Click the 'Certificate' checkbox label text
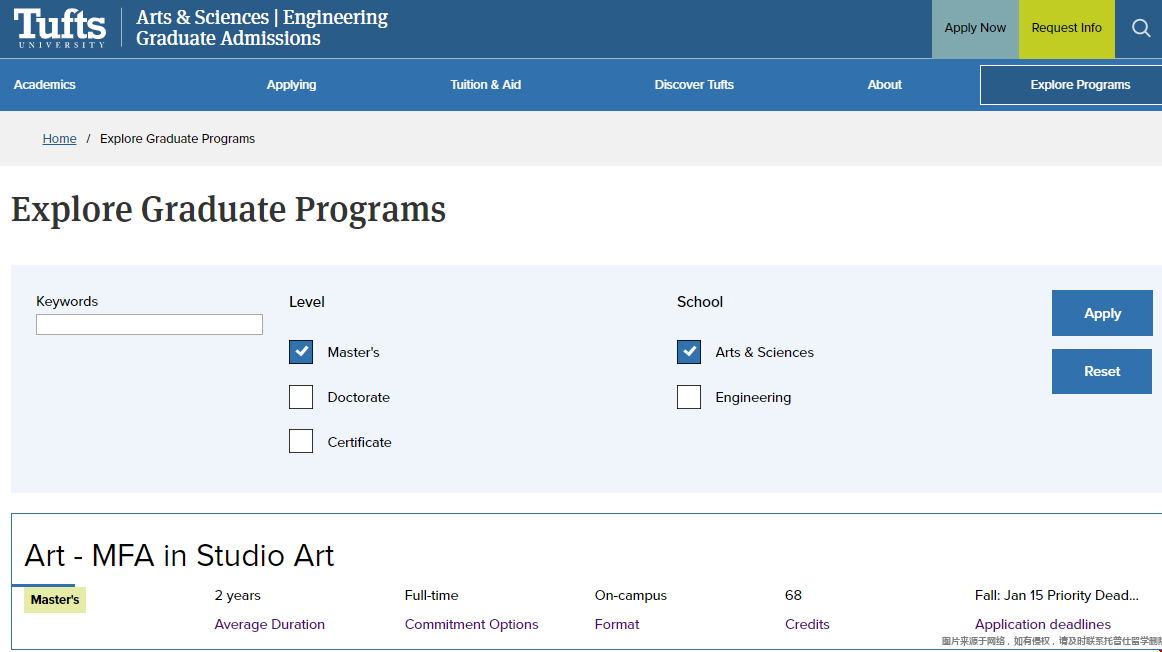 pyautogui.click(x=359, y=442)
